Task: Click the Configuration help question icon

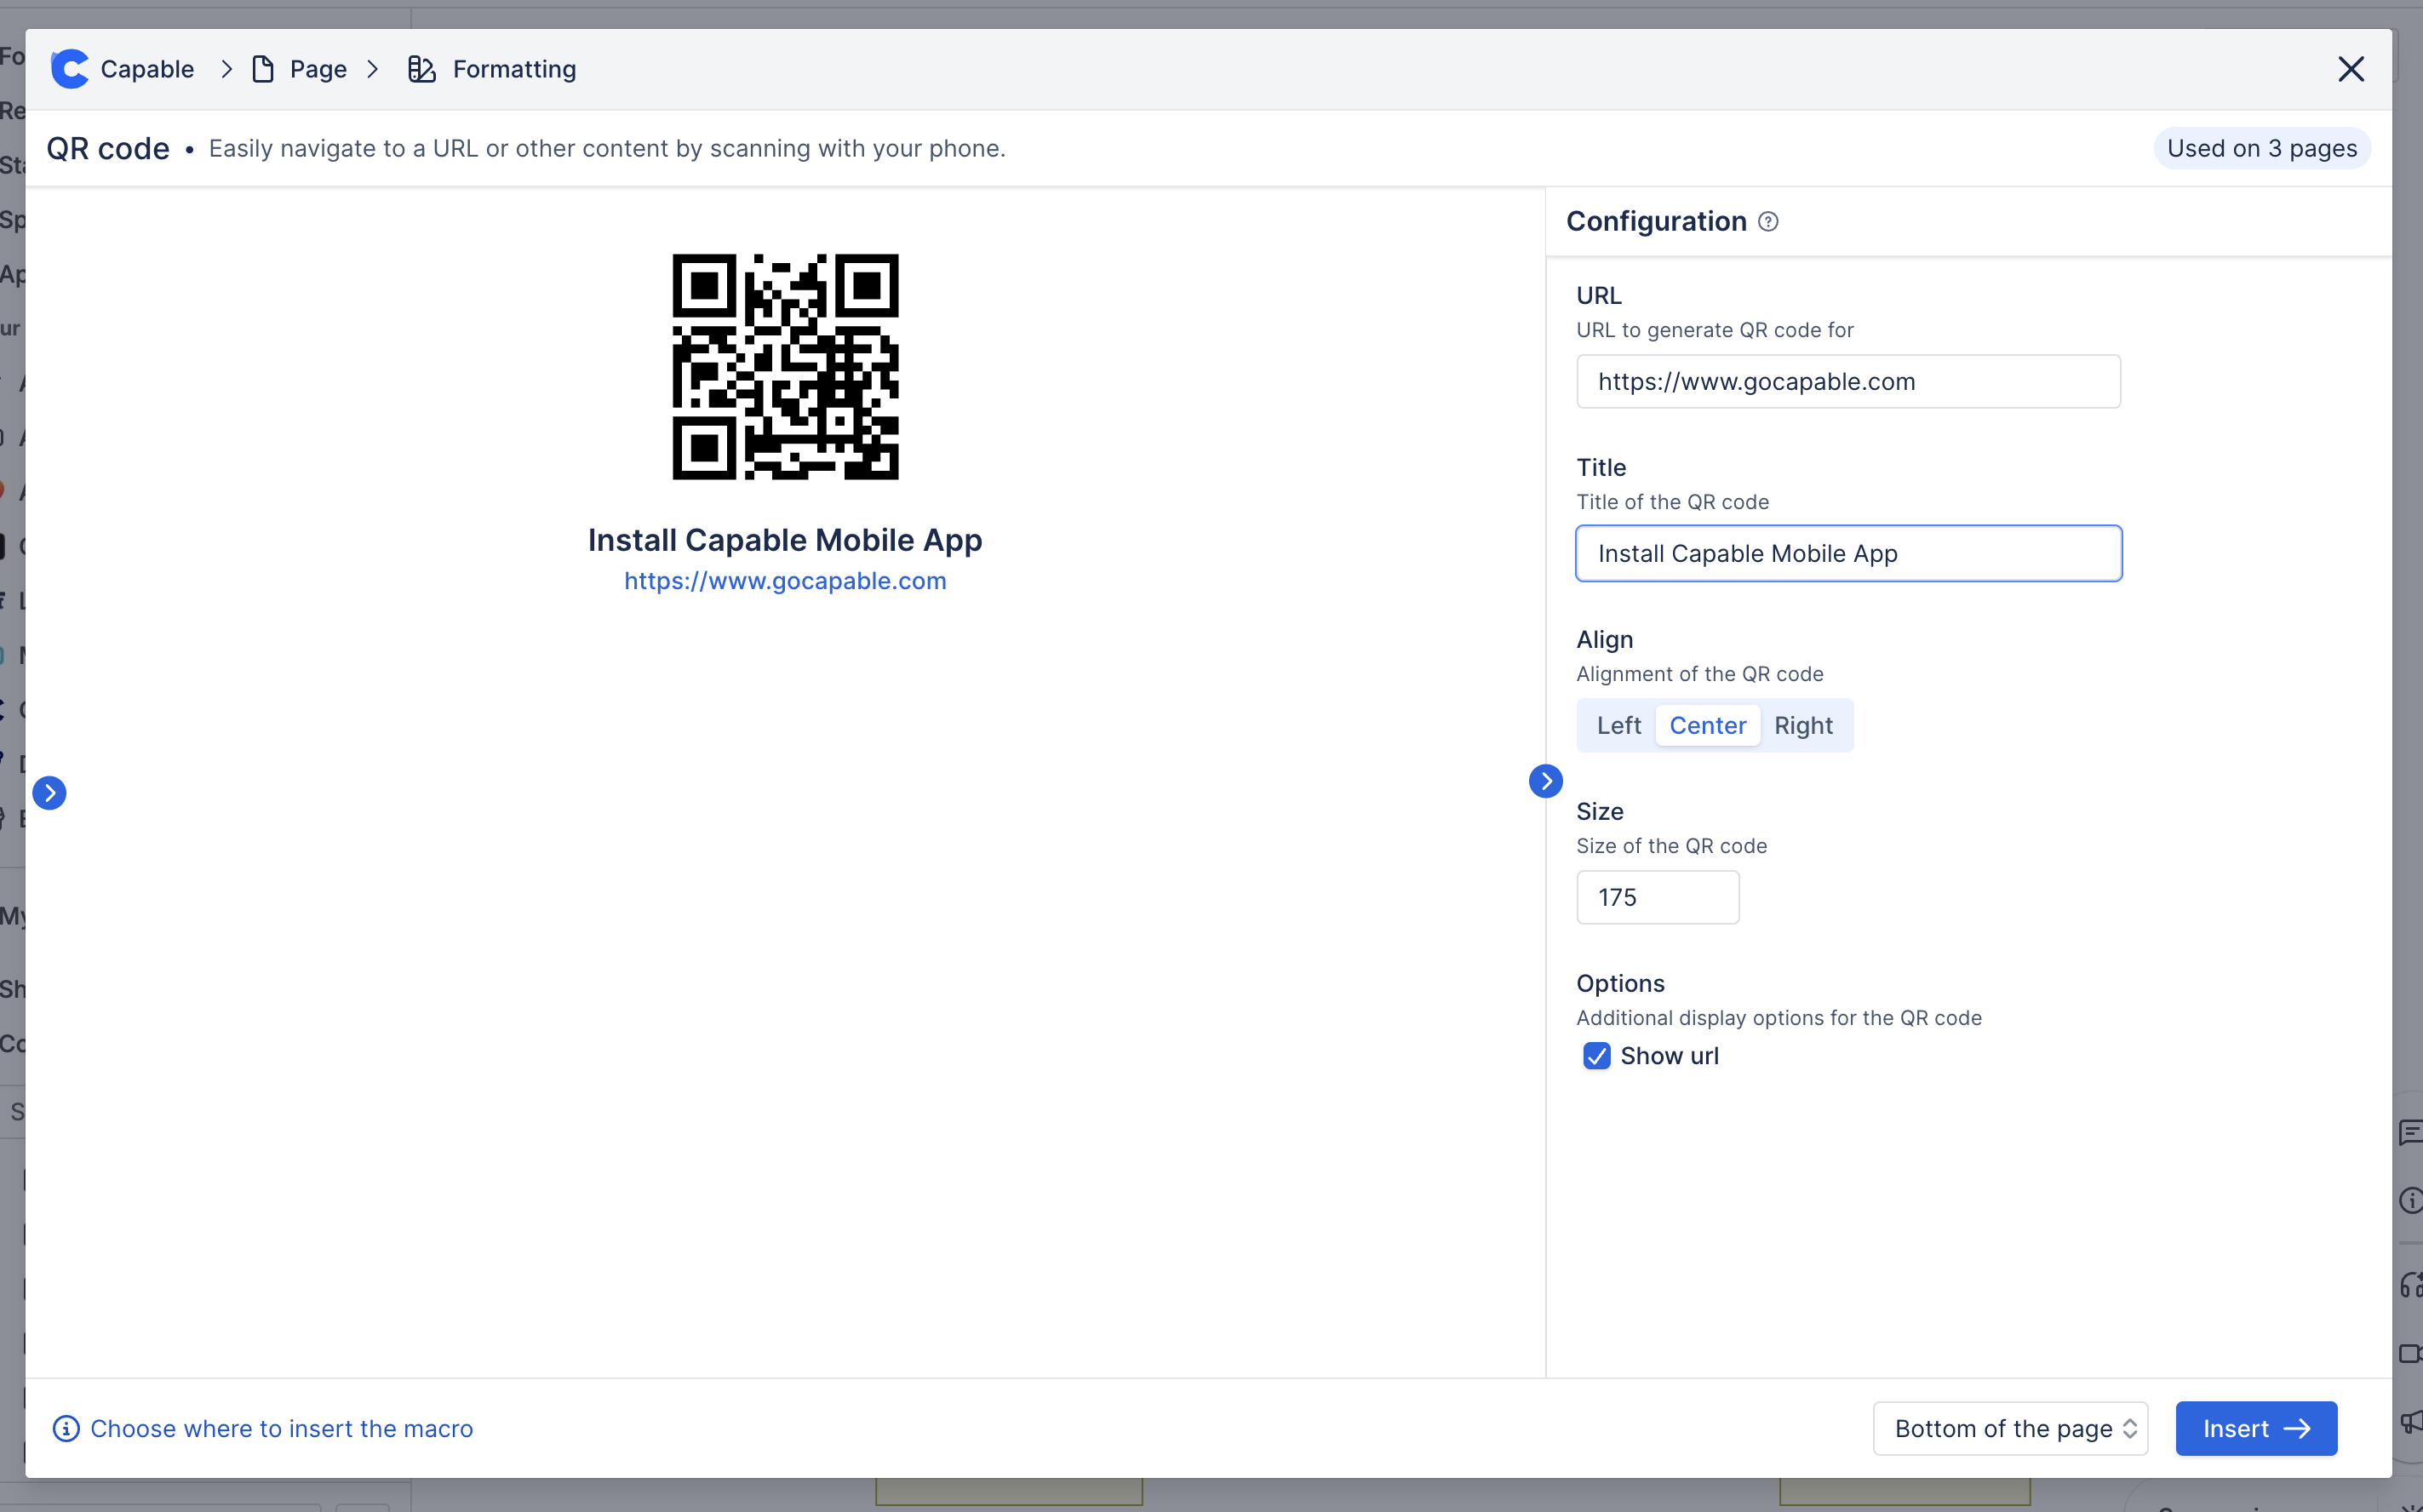Action: pyautogui.click(x=1768, y=222)
